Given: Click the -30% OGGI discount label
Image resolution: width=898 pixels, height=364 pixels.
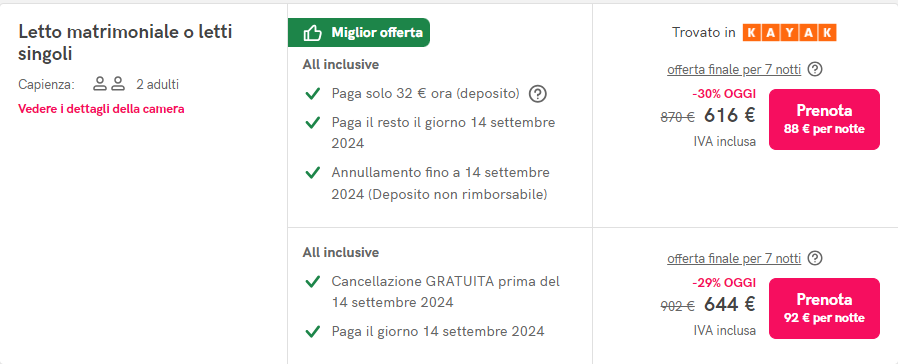Looking at the screenshot, I should coord(724,94).
